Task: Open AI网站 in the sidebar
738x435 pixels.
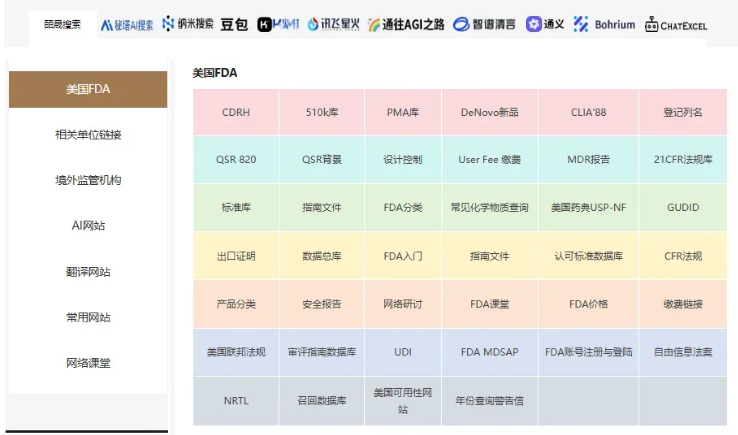Action: pos(88,226)
